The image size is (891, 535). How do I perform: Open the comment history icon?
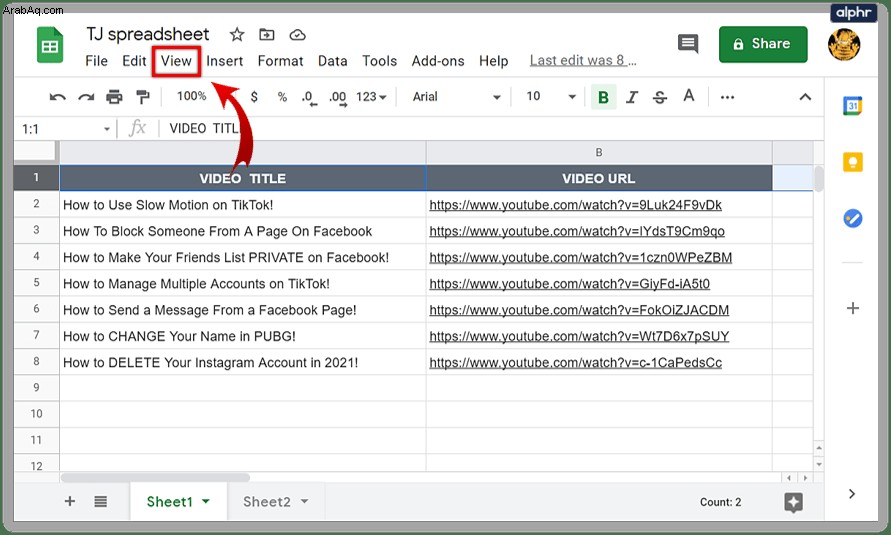click(688, 44)
